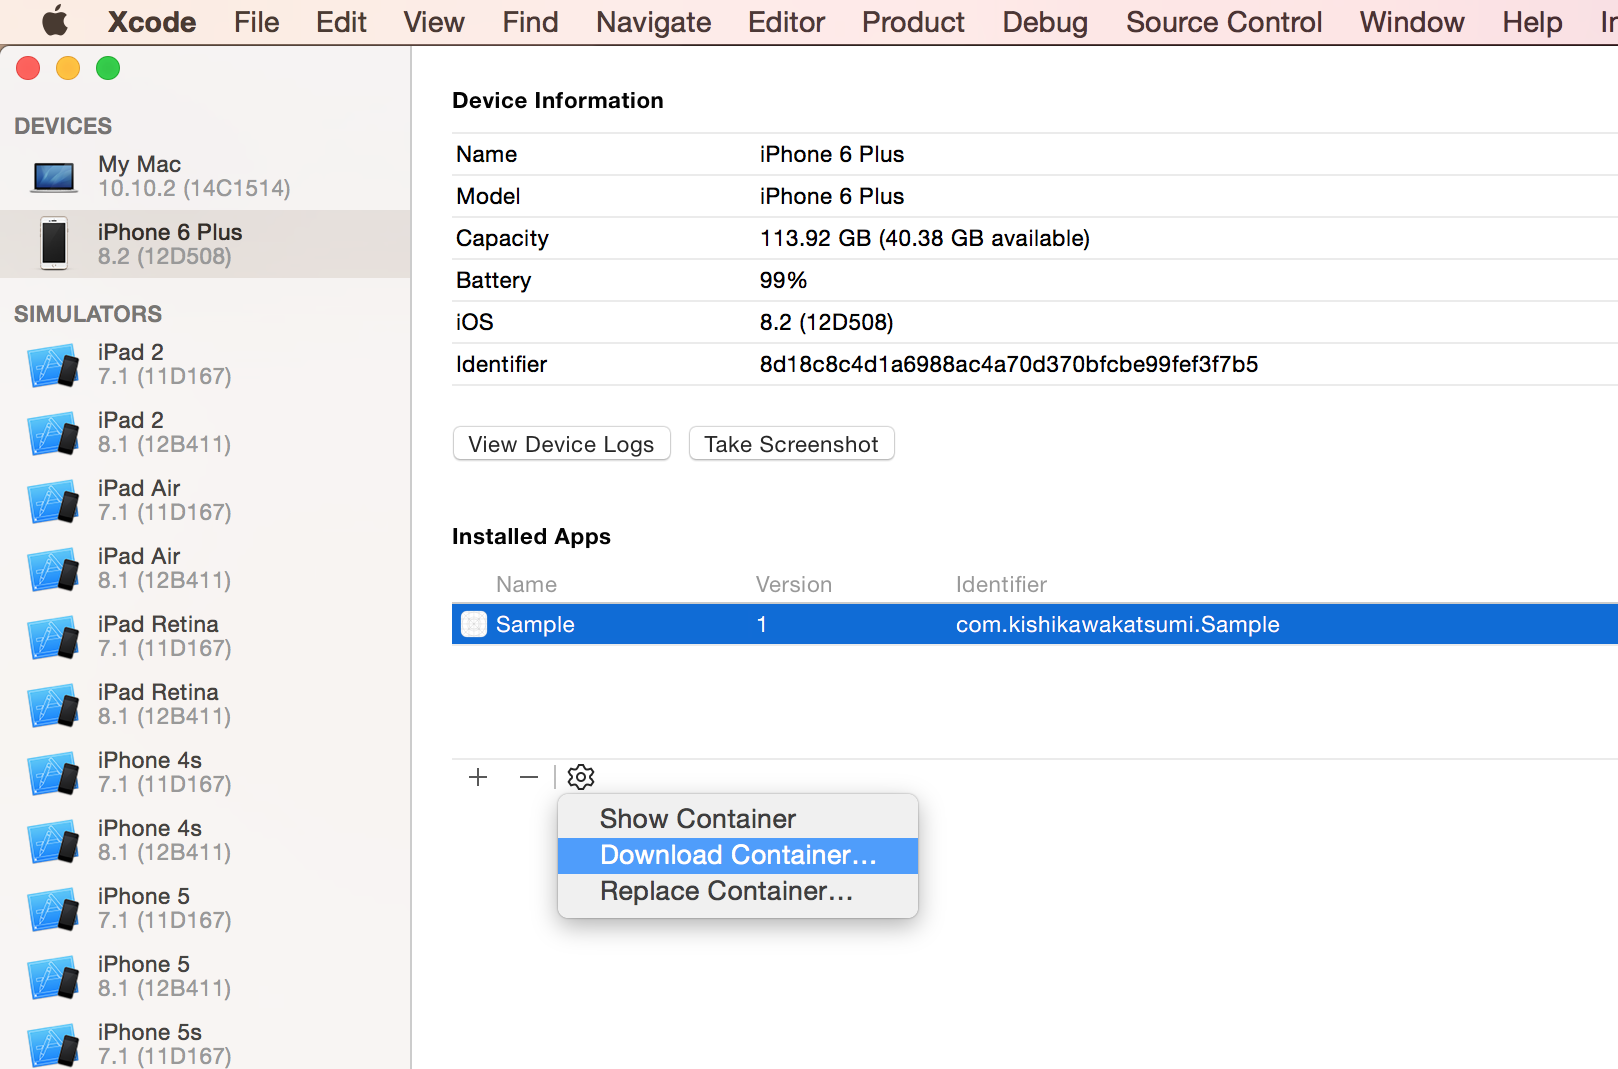The width and height of the screenshot is (1618, 1069).
Task: Click the Version column header
Action: point(793,584)
